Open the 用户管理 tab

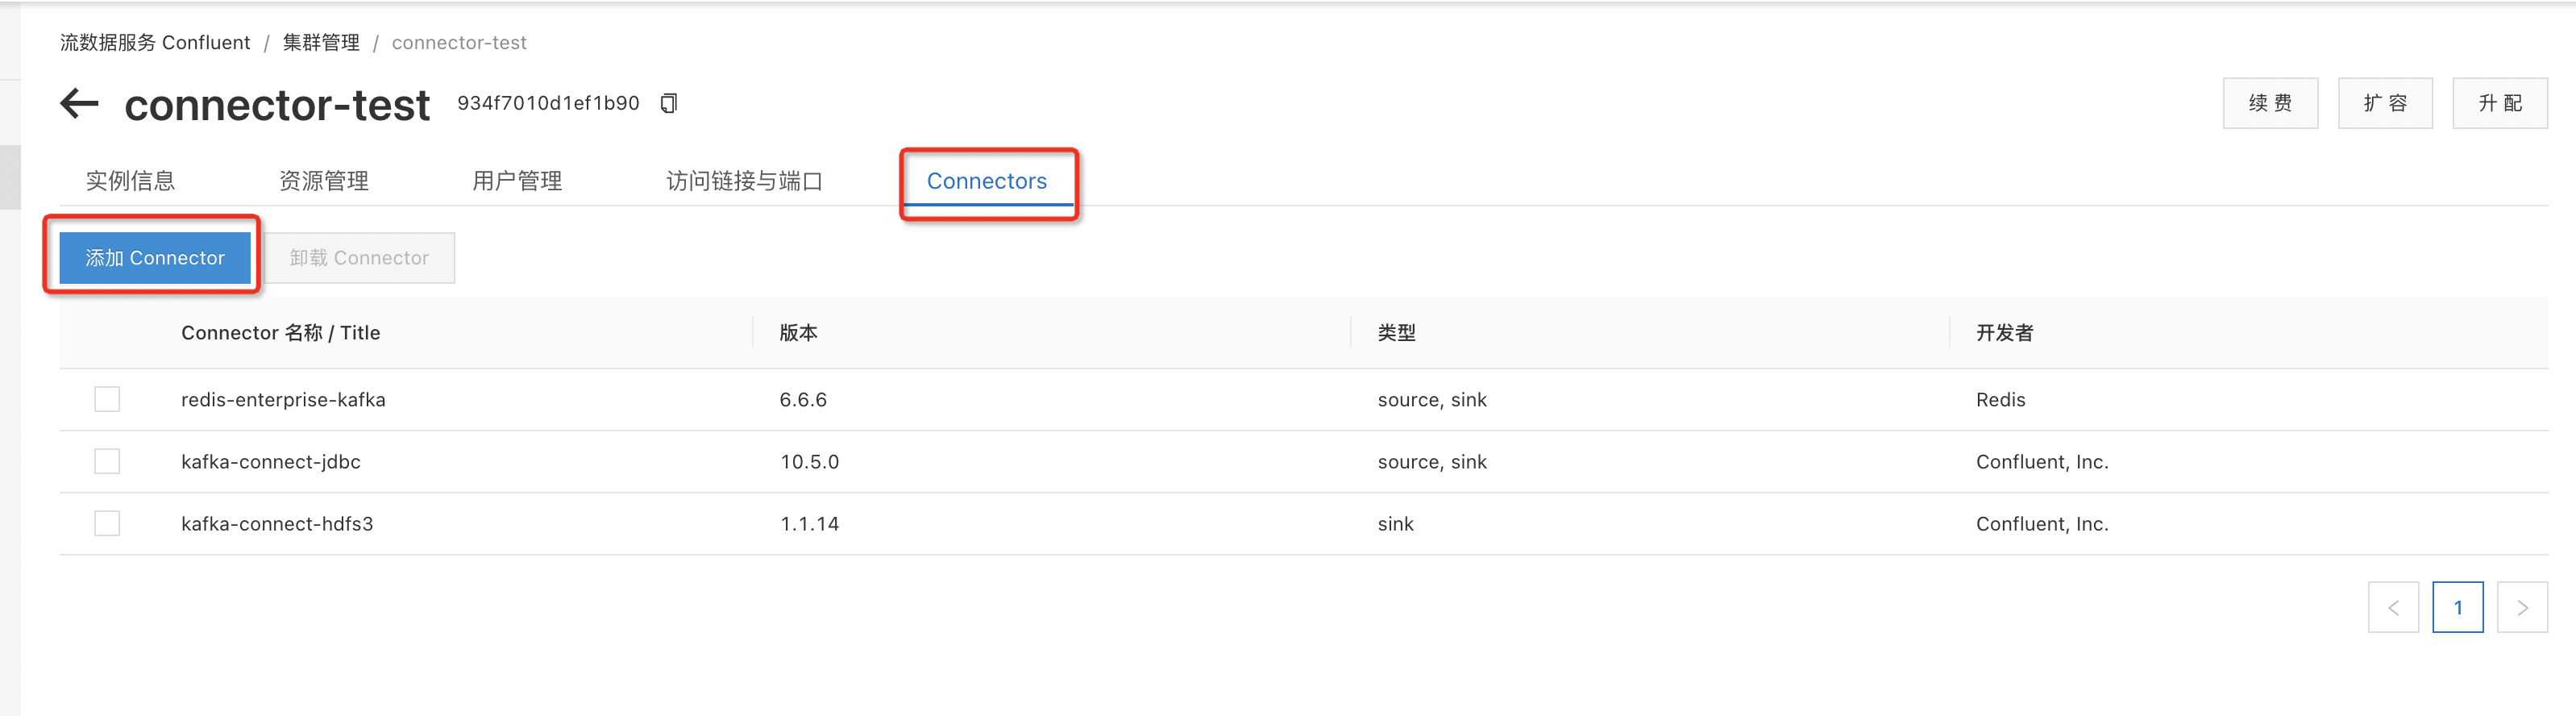517,181
